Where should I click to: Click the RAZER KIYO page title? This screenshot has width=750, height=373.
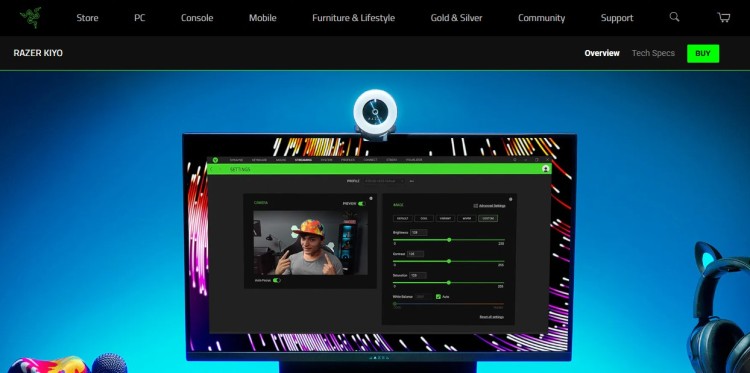point(38,53)
